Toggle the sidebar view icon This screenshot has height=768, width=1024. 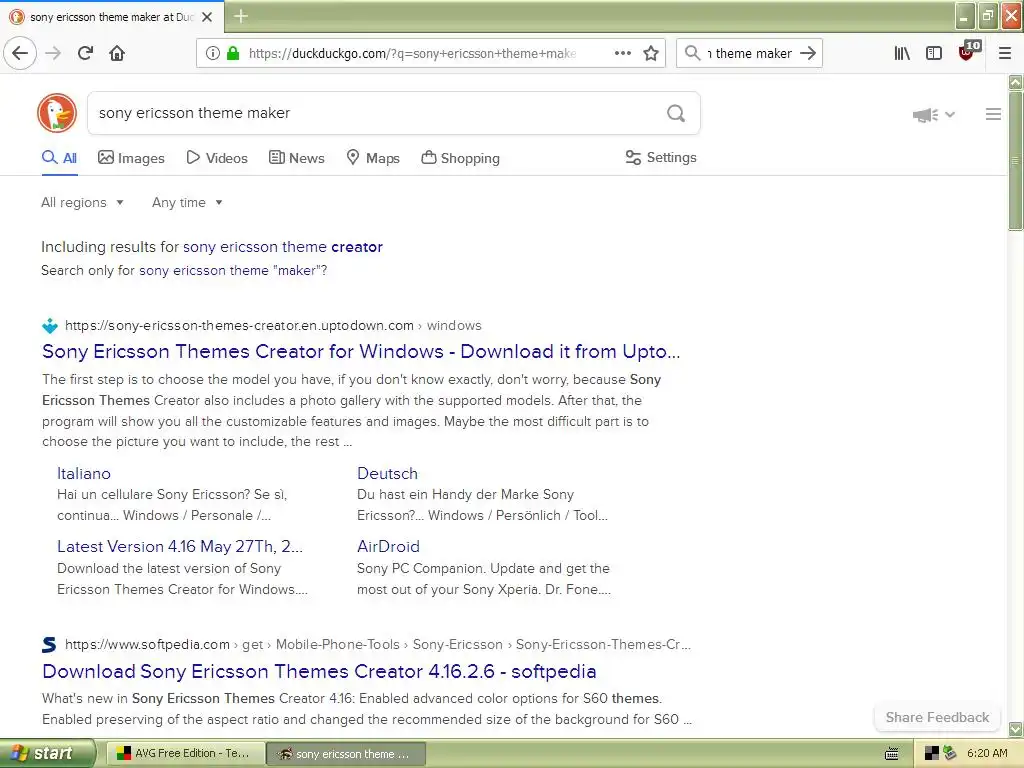coord(934,53)
